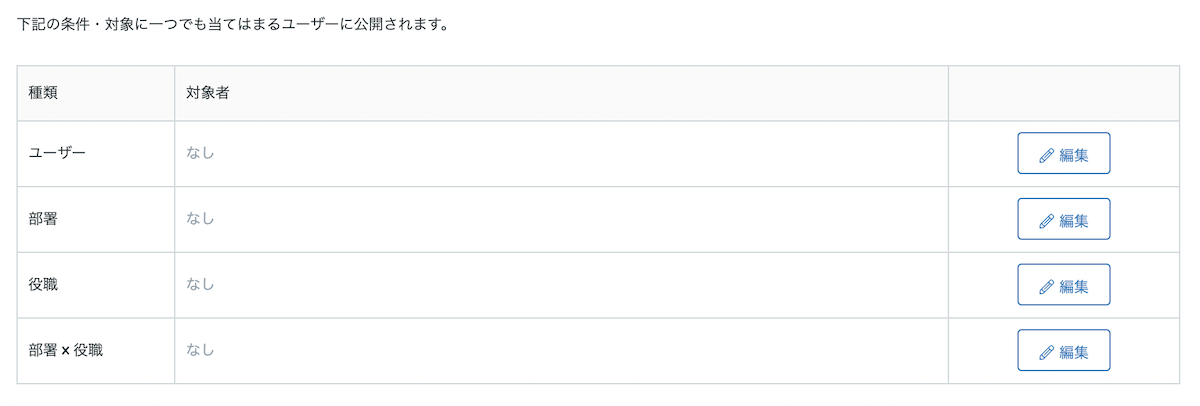This screenshot has height=406, width=1200.
Task: Open 編集 for the 役職 row
Action: pyautogui.click(x=1064, y=285)
